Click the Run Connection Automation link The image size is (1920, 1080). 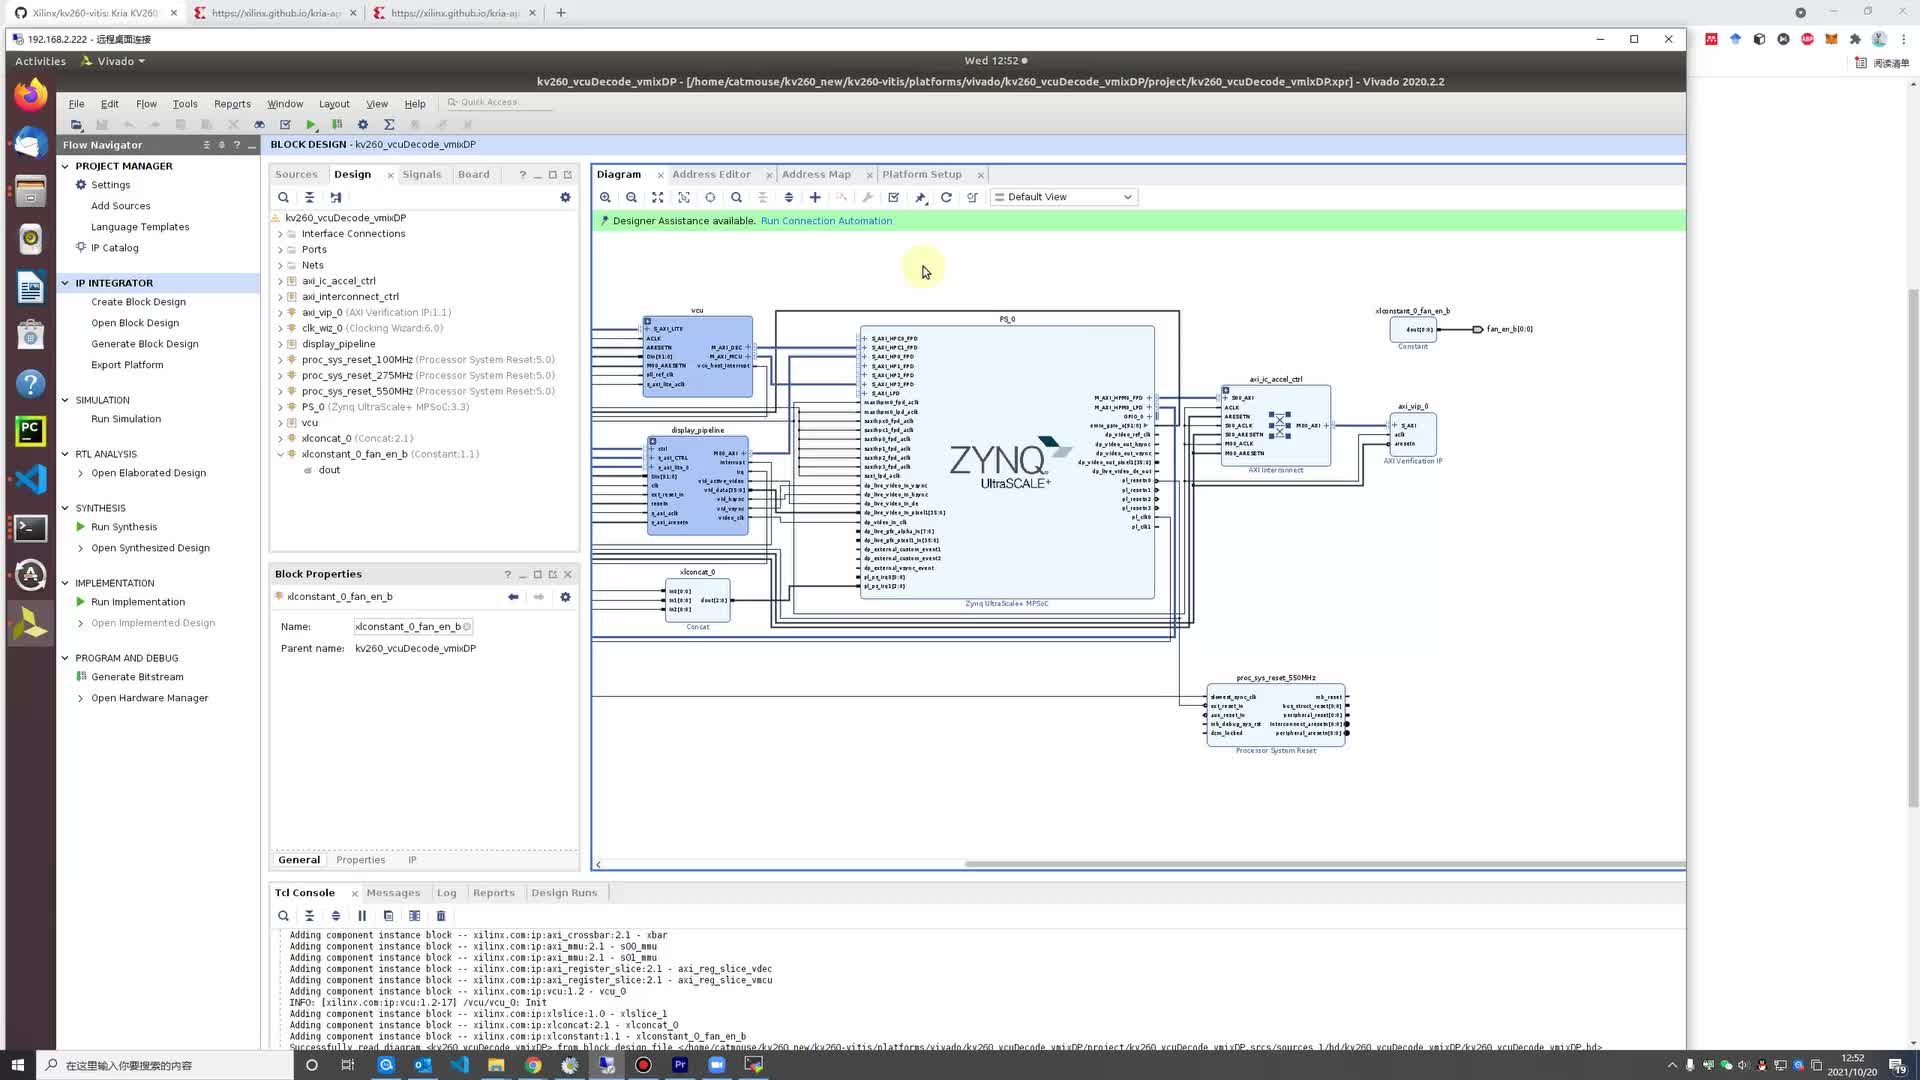pos(824,220)
